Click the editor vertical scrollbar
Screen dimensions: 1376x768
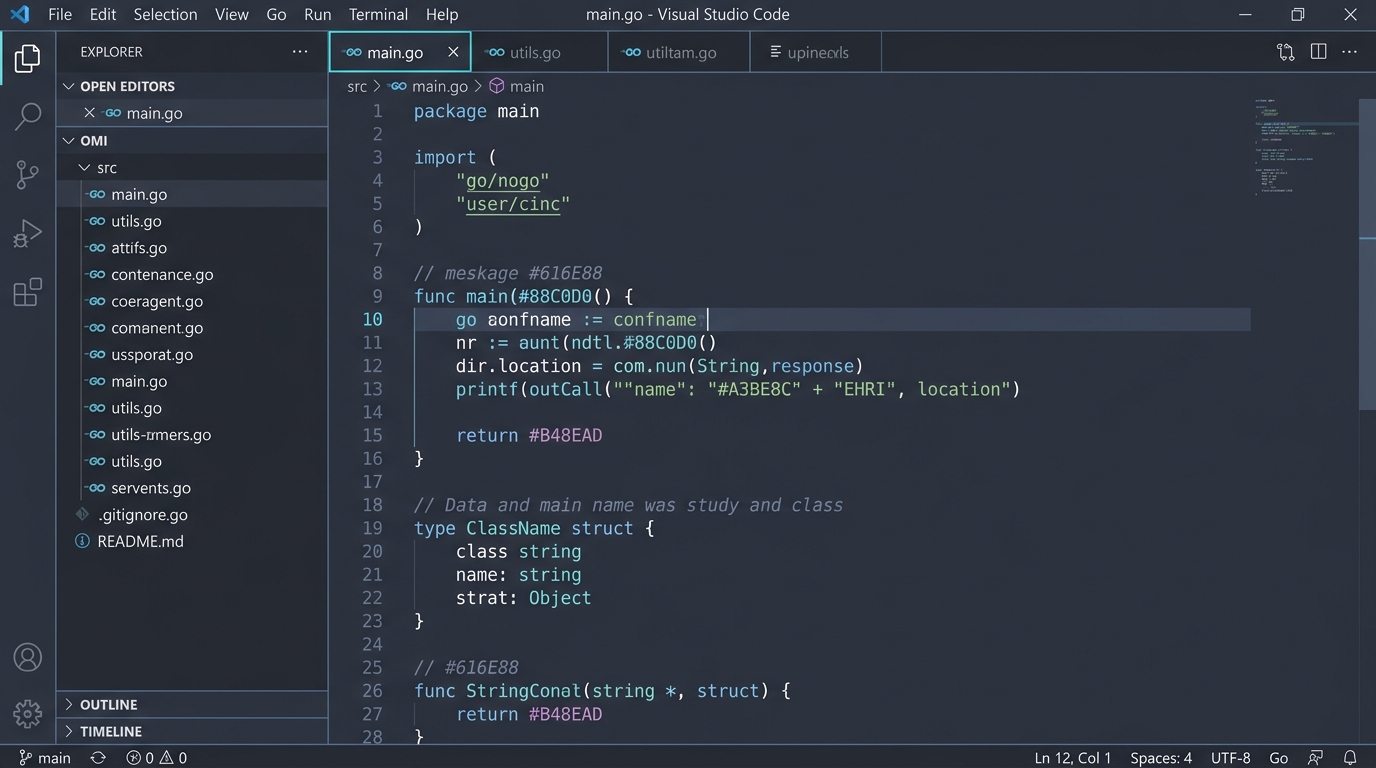pos(1367,255)
